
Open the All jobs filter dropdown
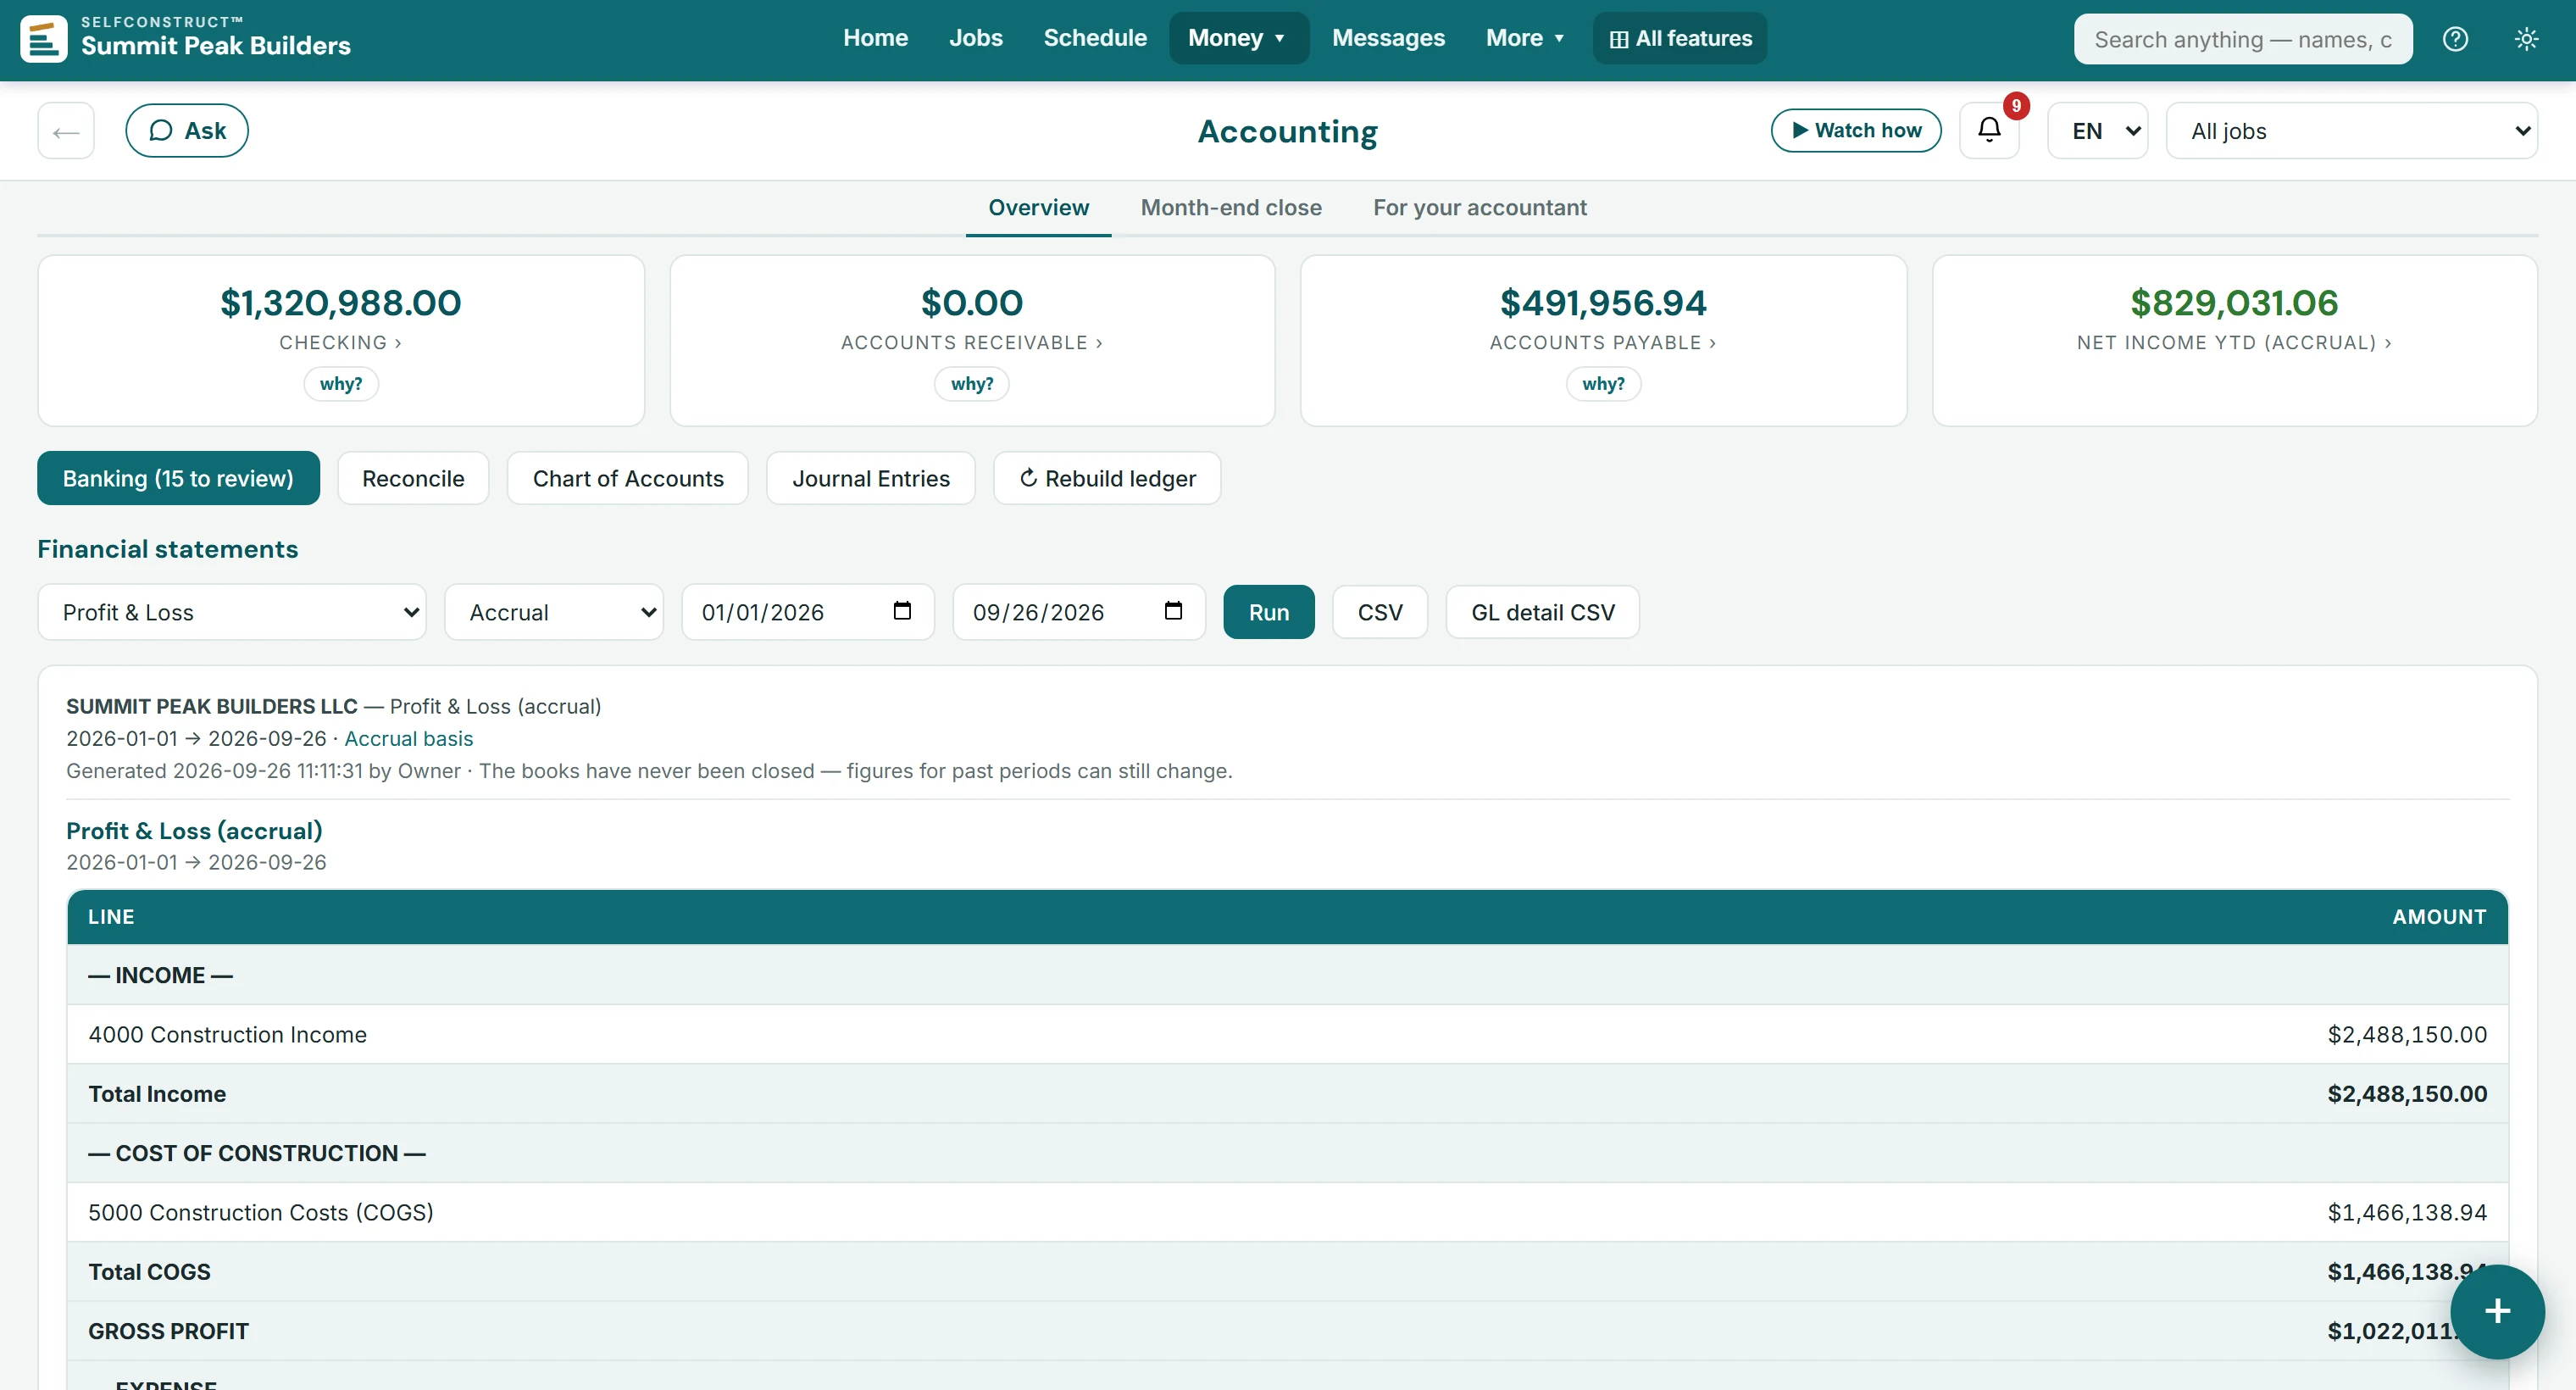click(x=2351, y=130)
